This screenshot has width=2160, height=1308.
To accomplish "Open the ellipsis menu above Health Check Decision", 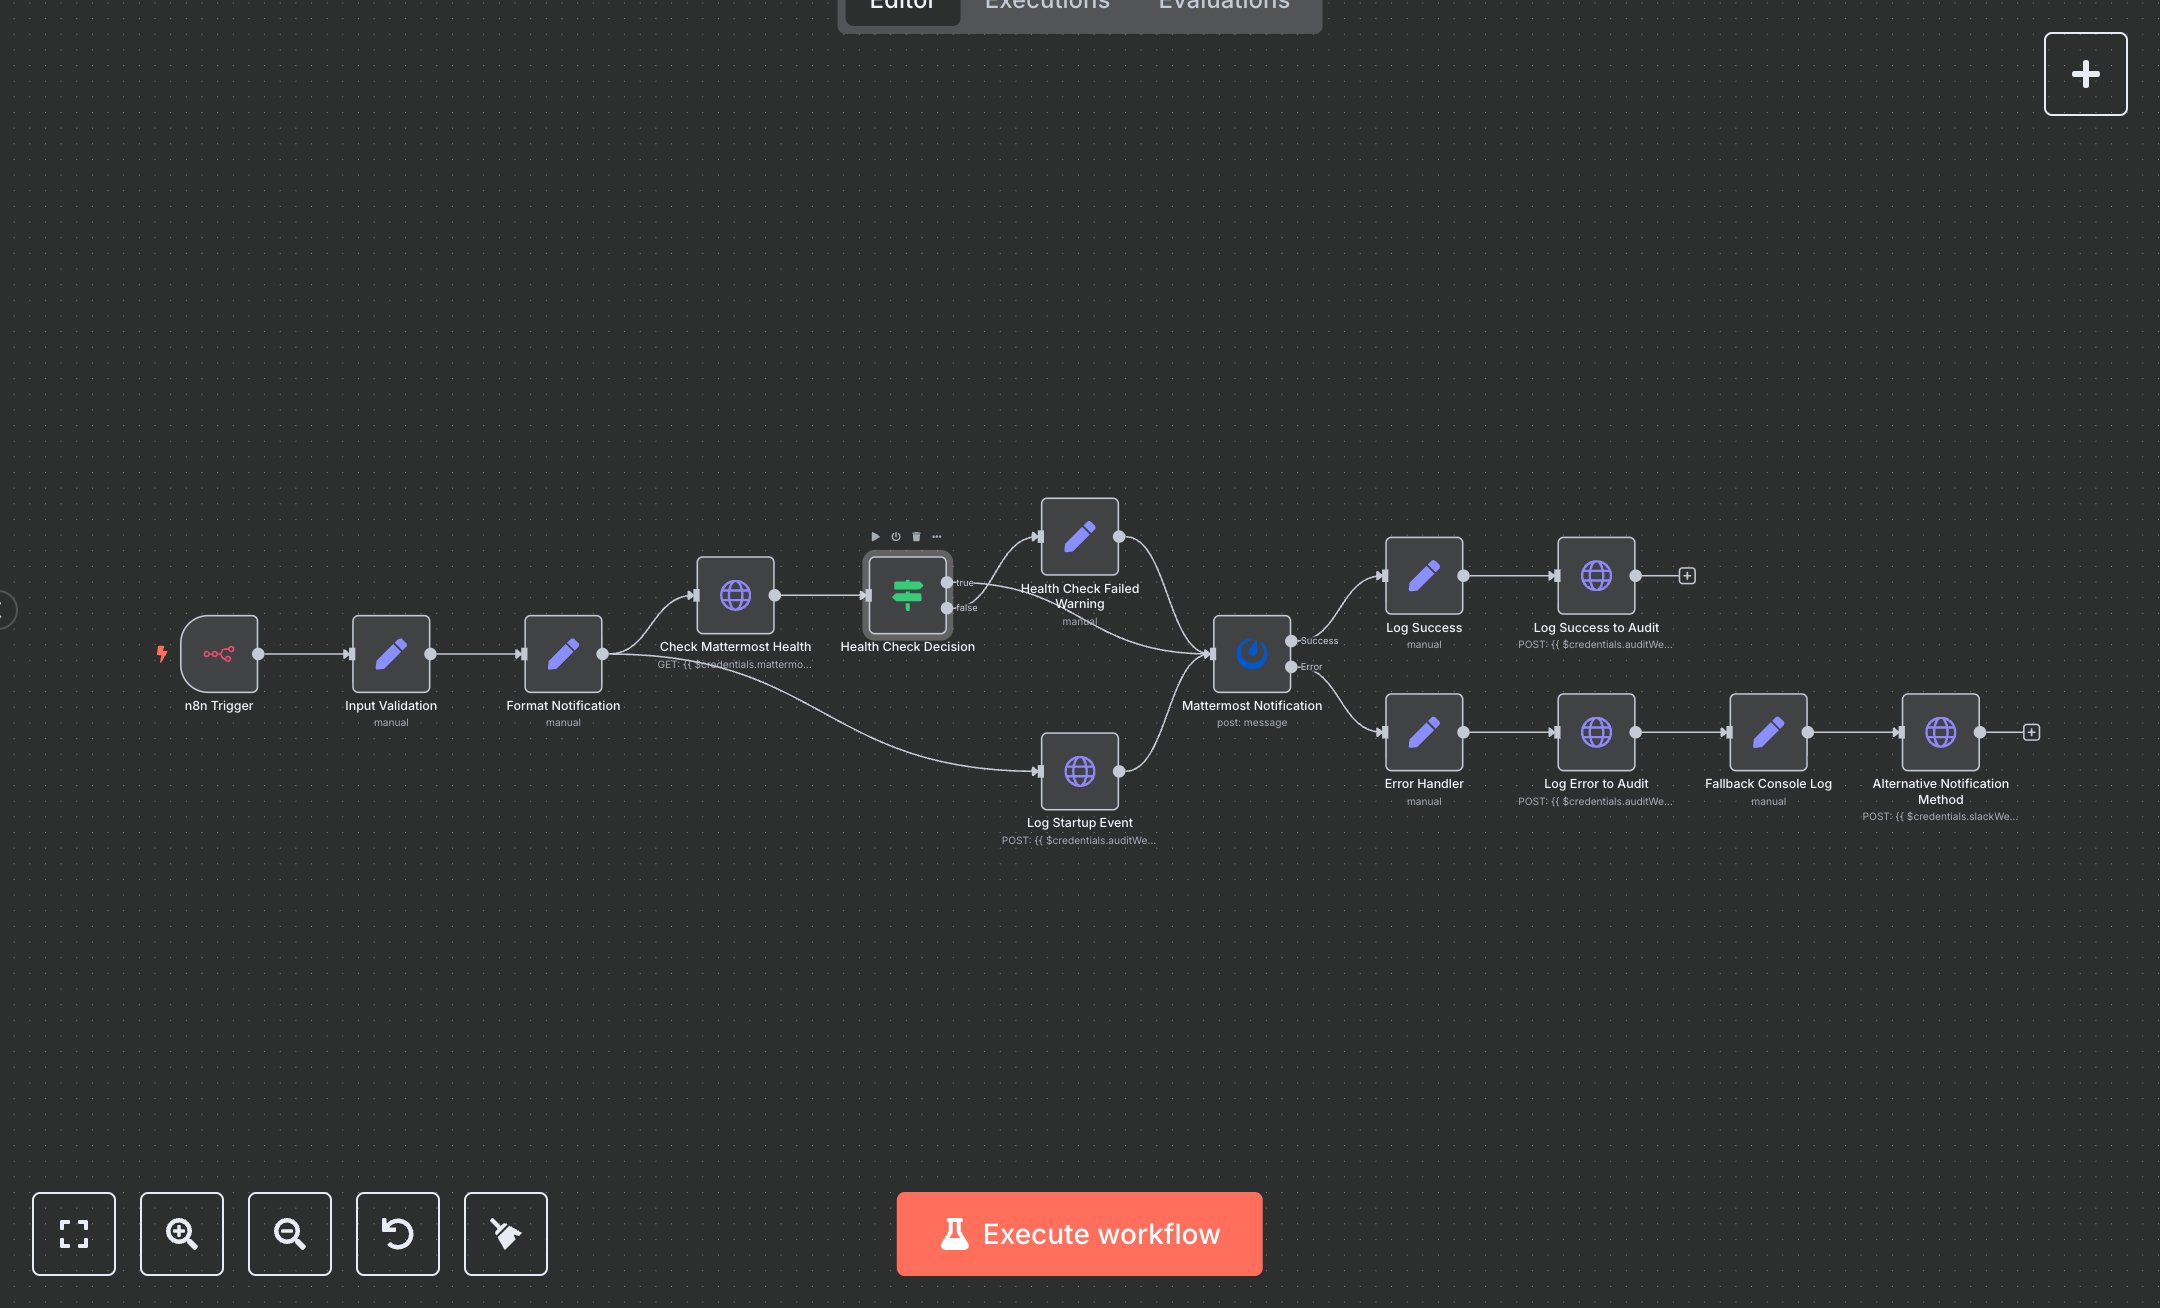I will pos(936,536).
